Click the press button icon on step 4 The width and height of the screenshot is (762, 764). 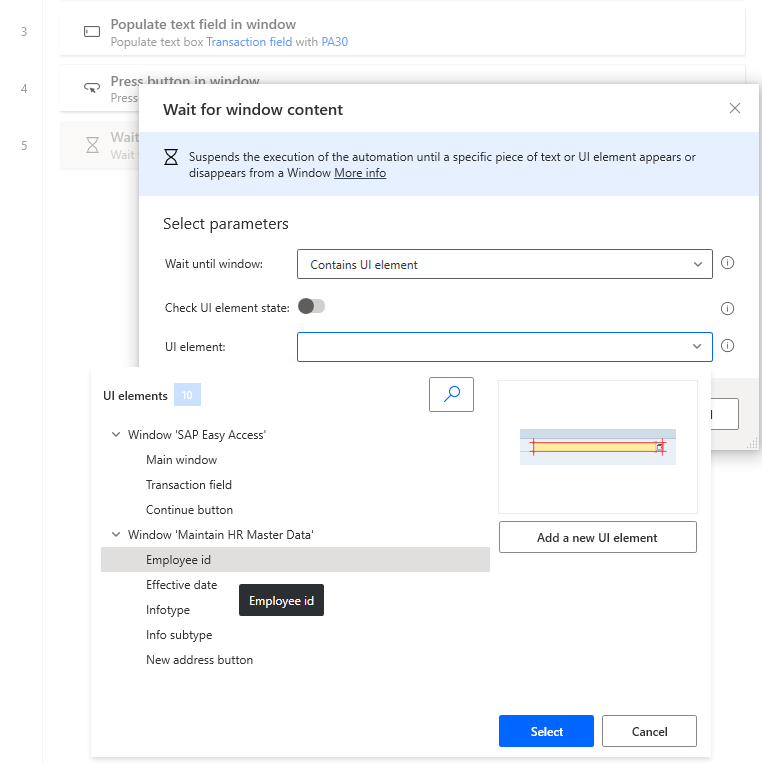(92, 88)
